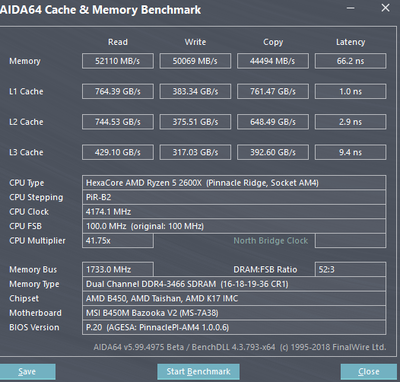Select Memory Latency value 66.2 ns
This screenshot has height=382, width=400.
[x=350, y=61]
